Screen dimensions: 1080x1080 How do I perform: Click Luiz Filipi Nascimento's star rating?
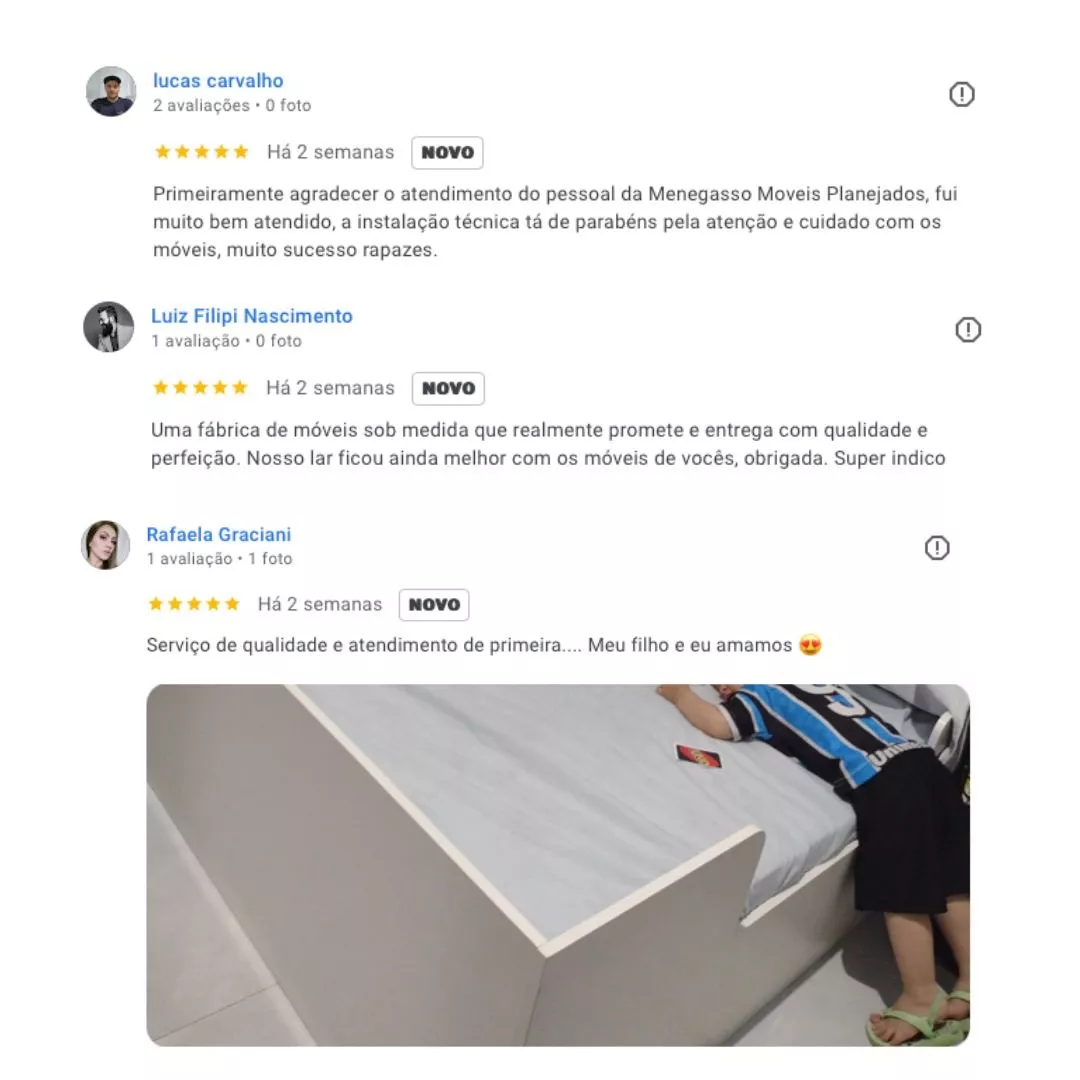point(200,387)
